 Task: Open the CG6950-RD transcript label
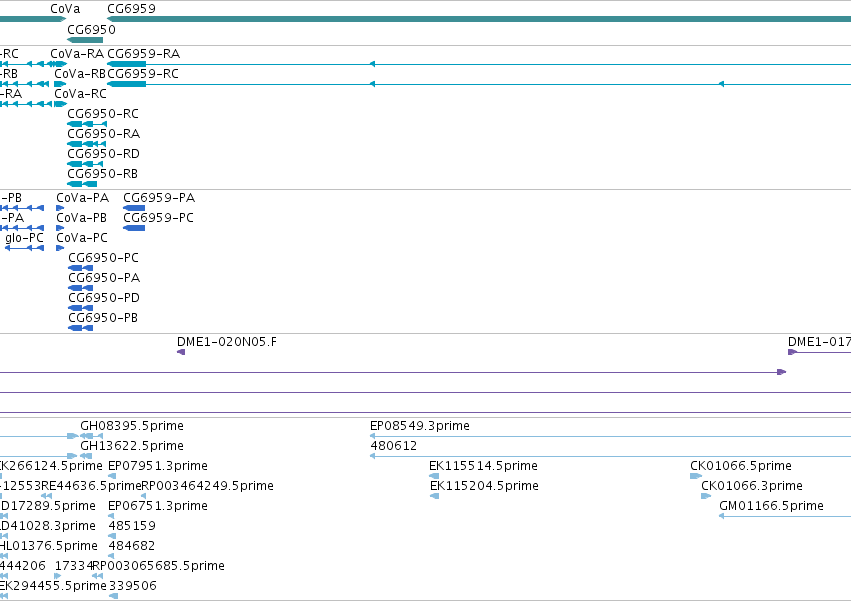pyautogui.click(x=104, y=154)
